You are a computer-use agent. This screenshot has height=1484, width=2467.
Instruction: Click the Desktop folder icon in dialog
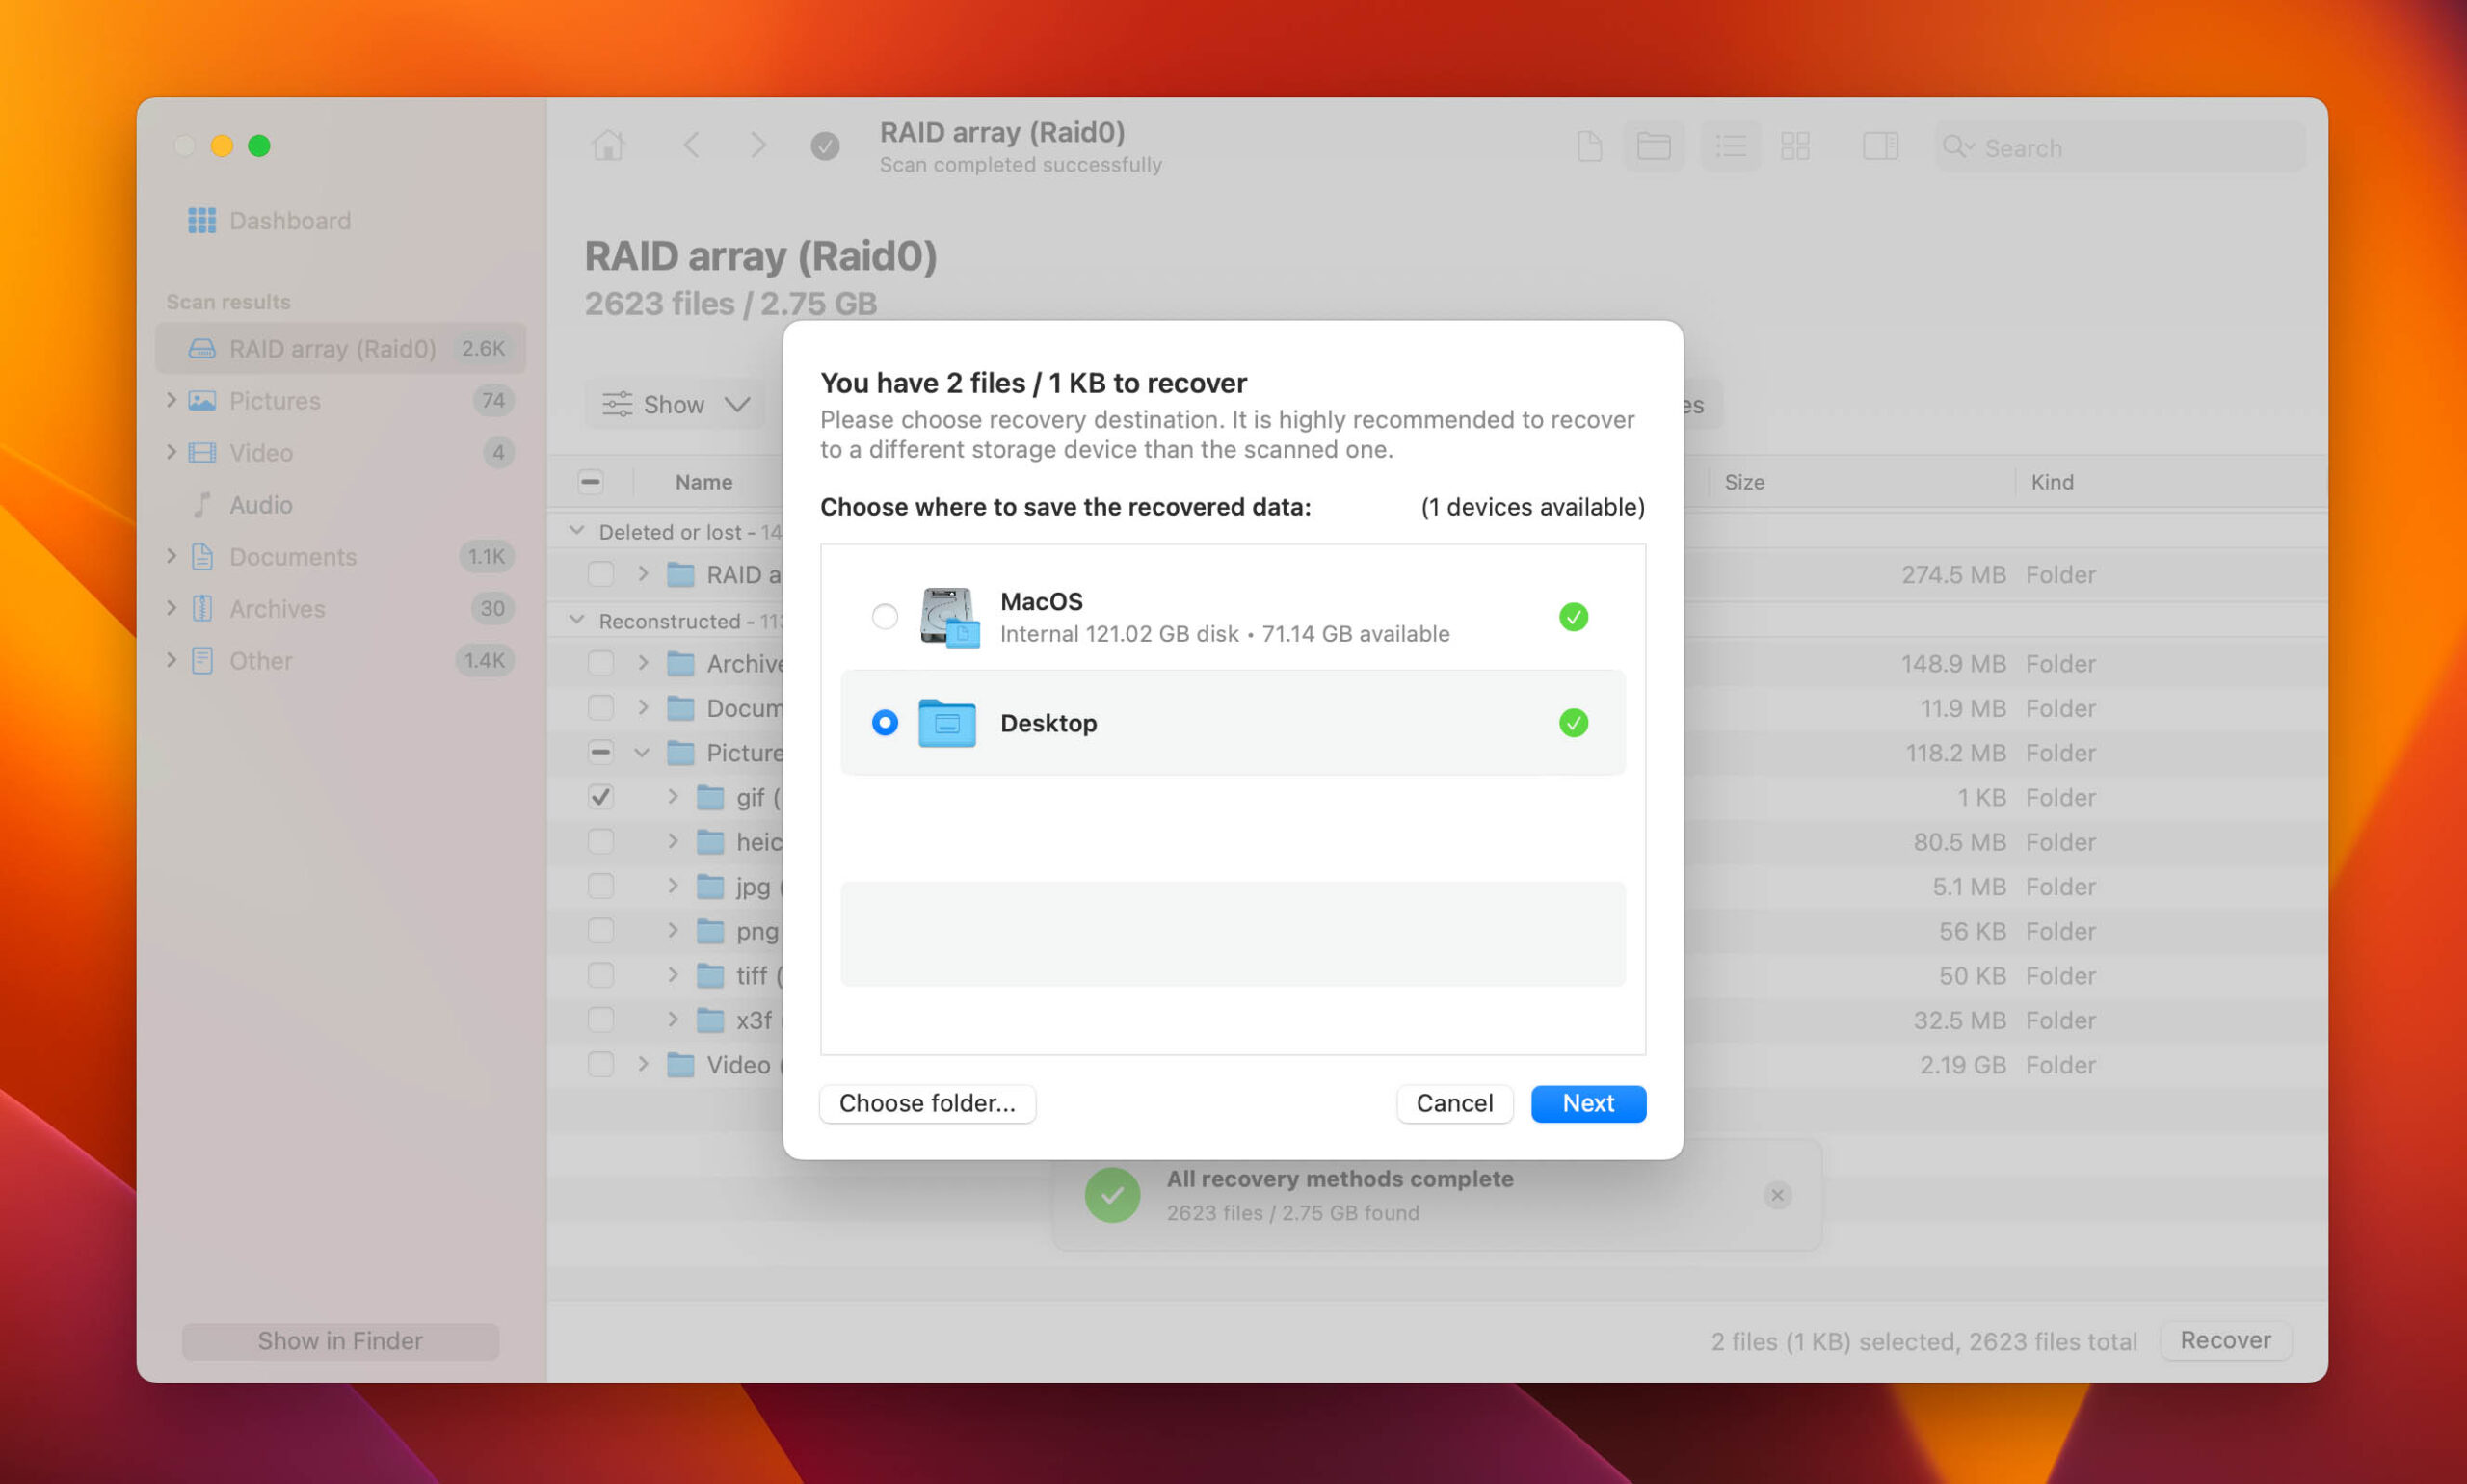pos(946,723)
